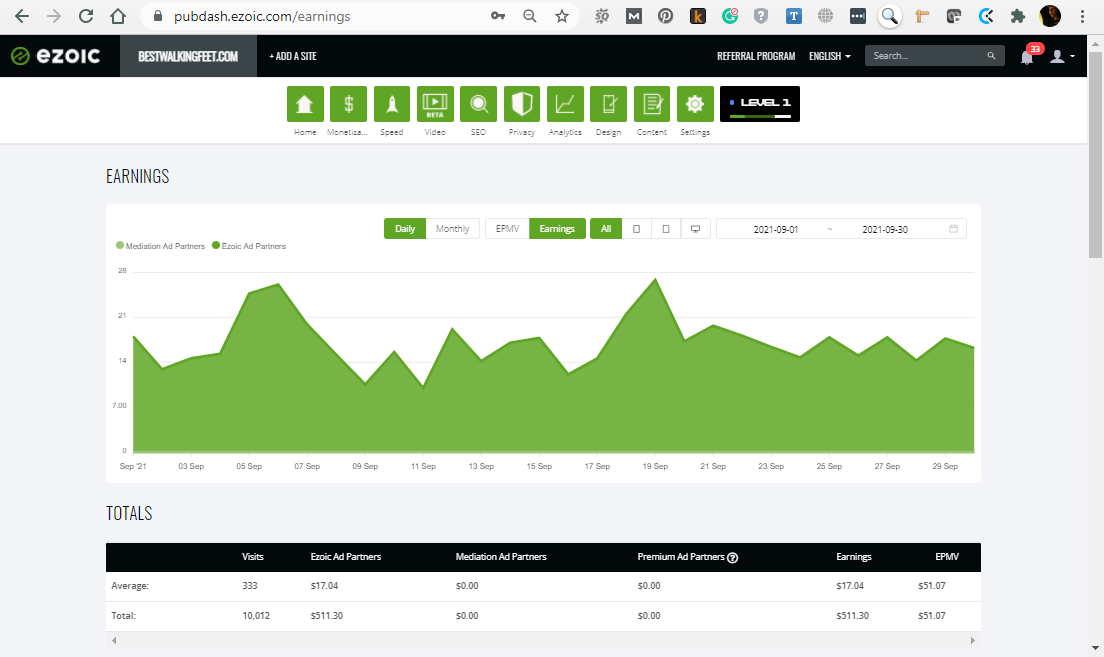Open the Settings gear icon
The image size is (1104, 657).
[695, 104]
